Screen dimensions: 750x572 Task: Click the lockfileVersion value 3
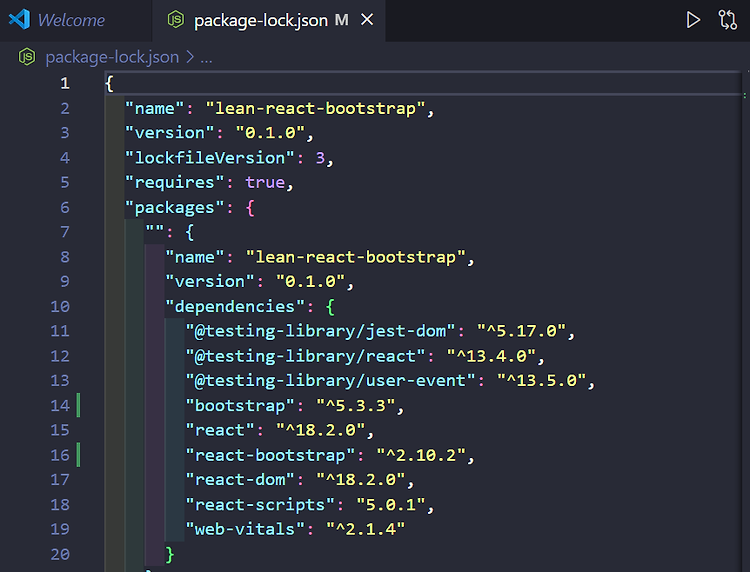click(x=320, y=158)
